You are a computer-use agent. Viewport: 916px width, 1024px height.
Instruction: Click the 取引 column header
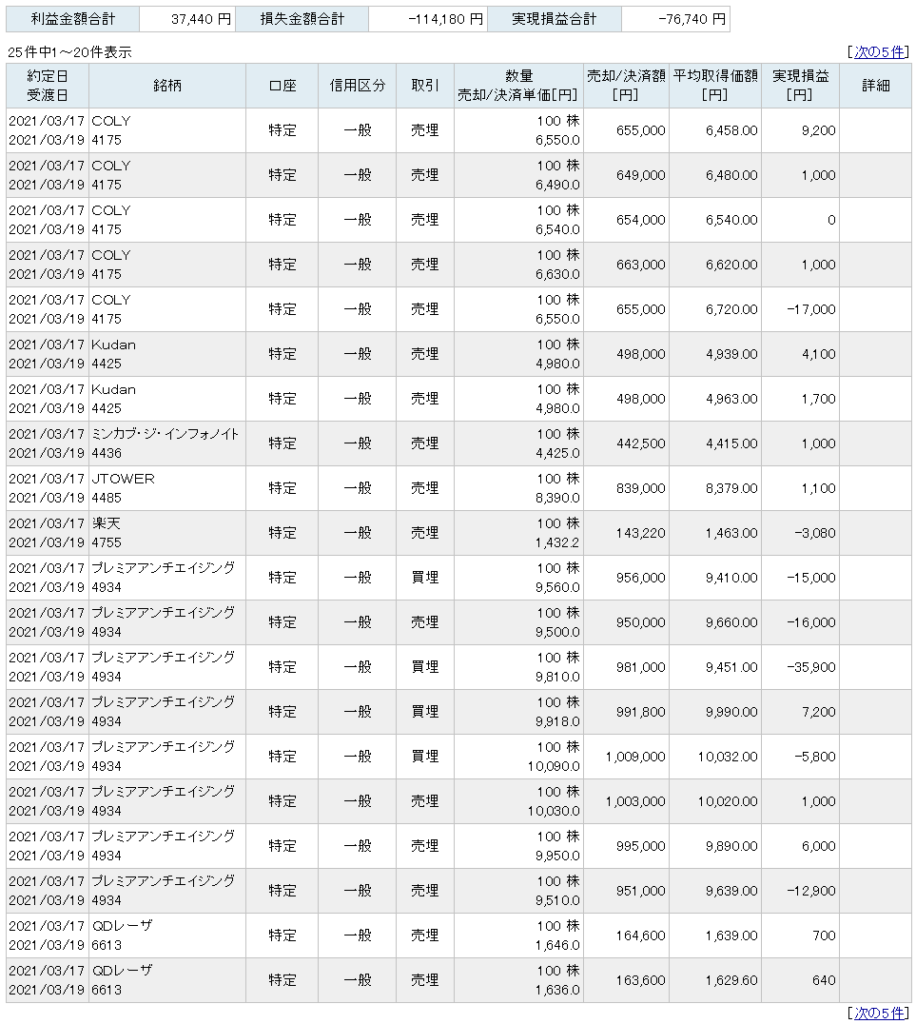coord(425,86)
